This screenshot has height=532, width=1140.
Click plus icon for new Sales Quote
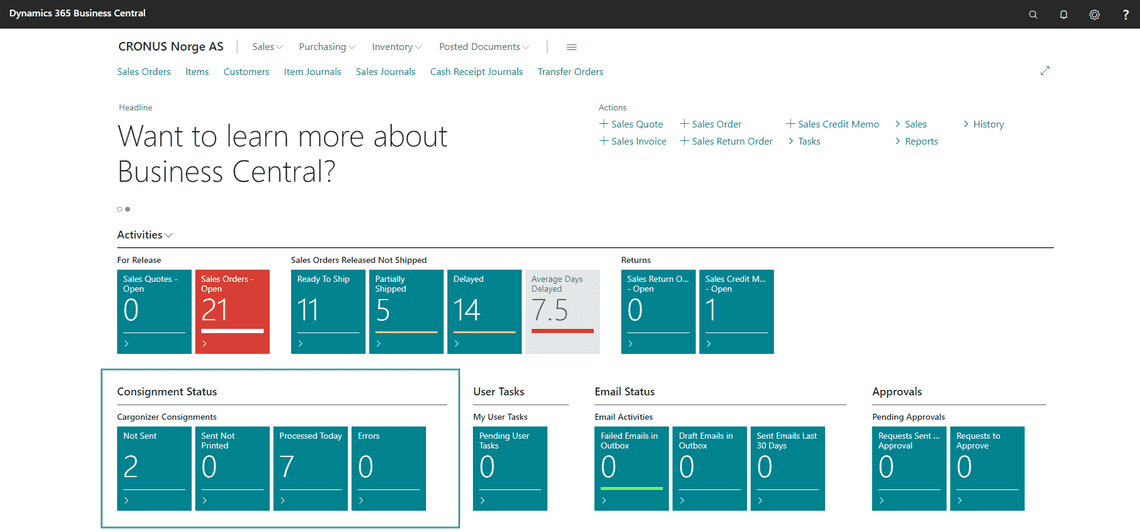pos(603,124)
